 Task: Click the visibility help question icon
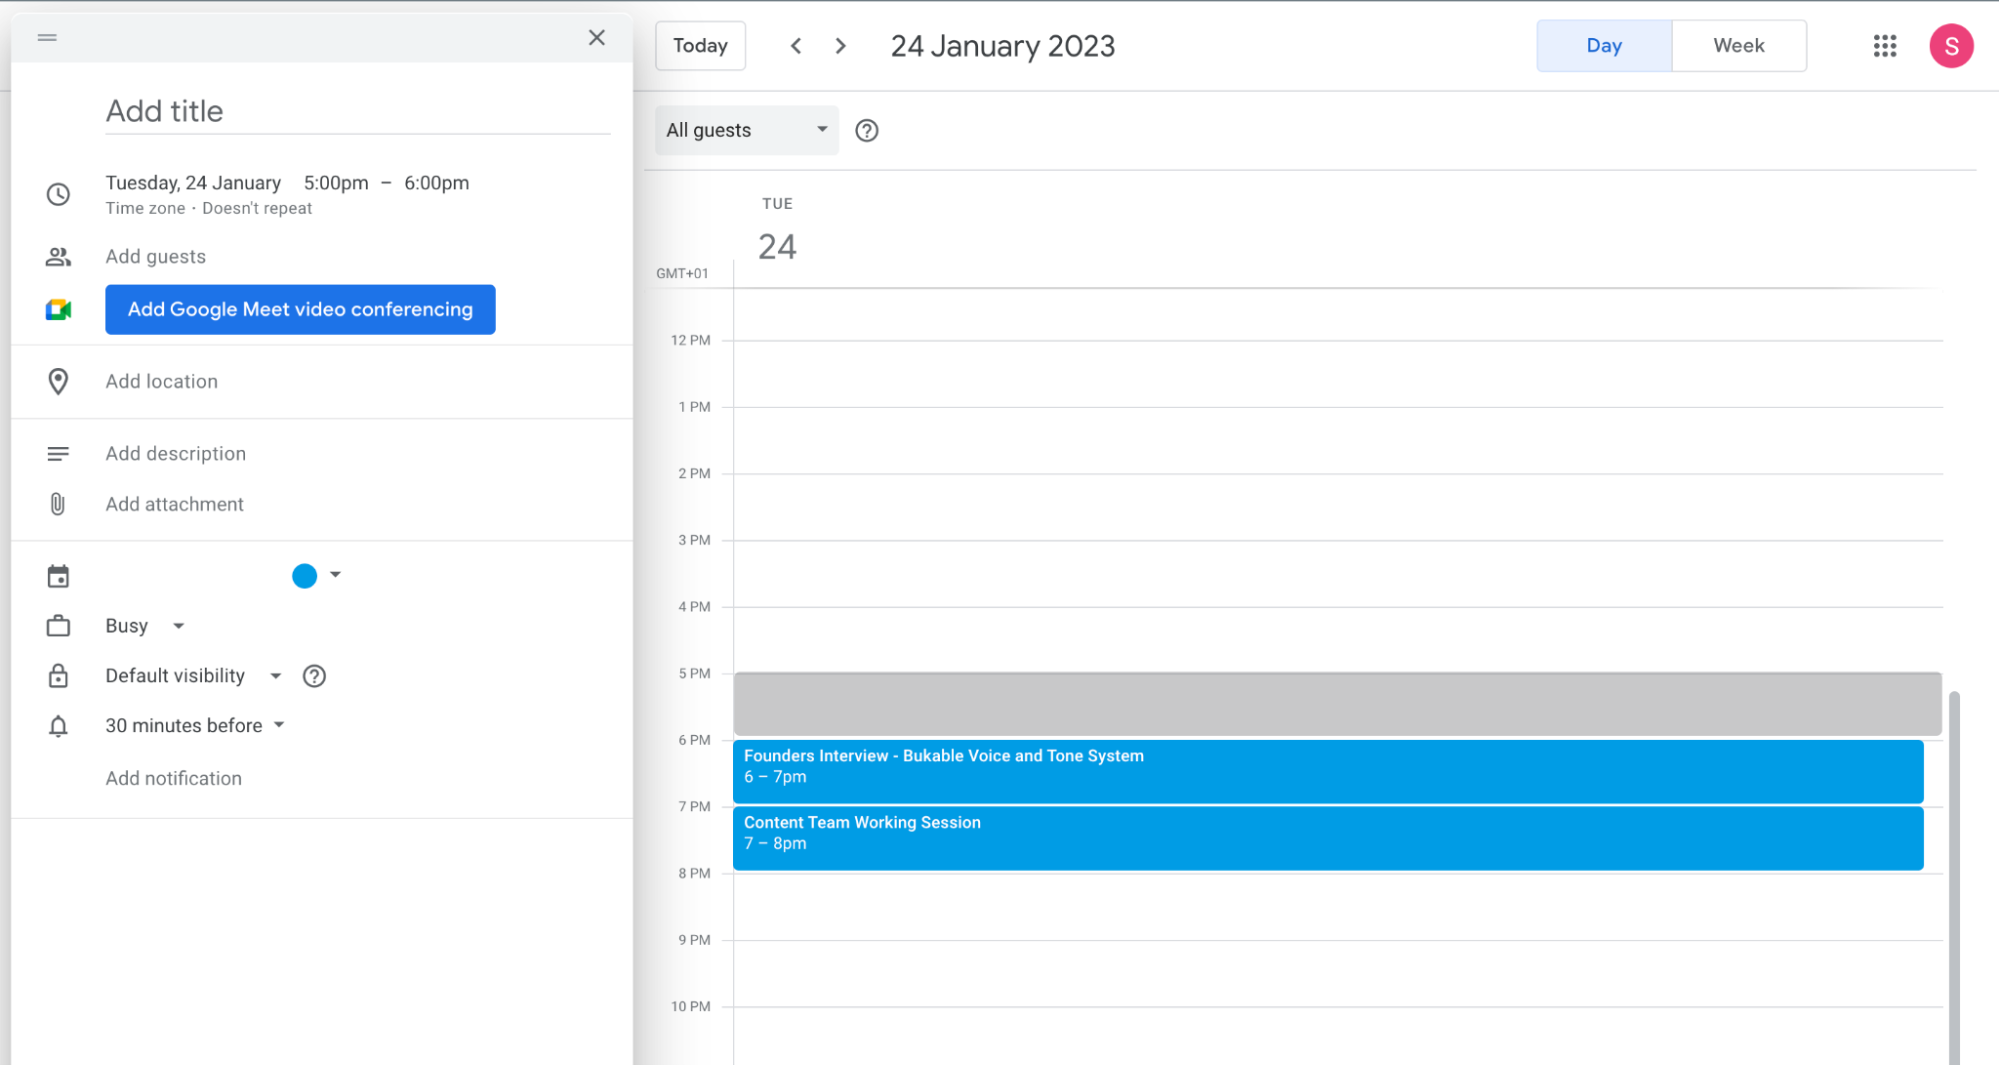click(314, 677)
